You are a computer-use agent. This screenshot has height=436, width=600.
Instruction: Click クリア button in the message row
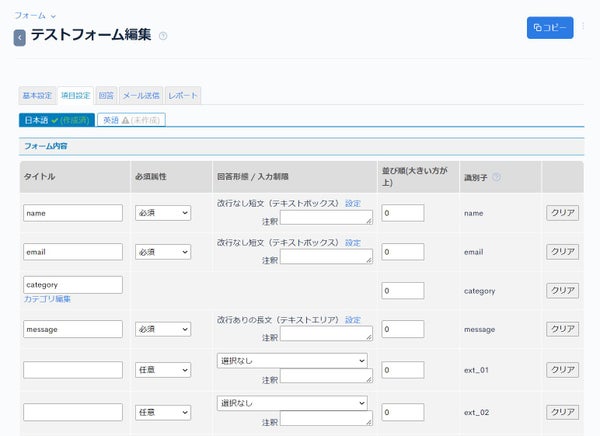coord(562,329)
